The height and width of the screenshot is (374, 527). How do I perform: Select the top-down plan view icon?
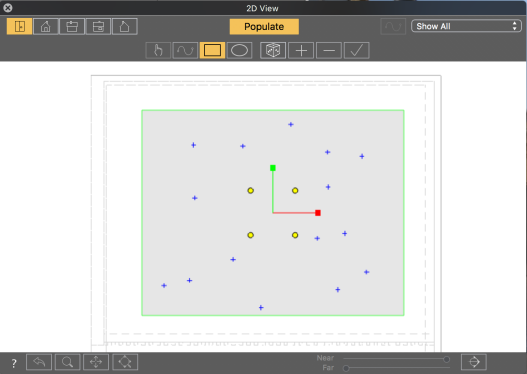tap(19, 27)
